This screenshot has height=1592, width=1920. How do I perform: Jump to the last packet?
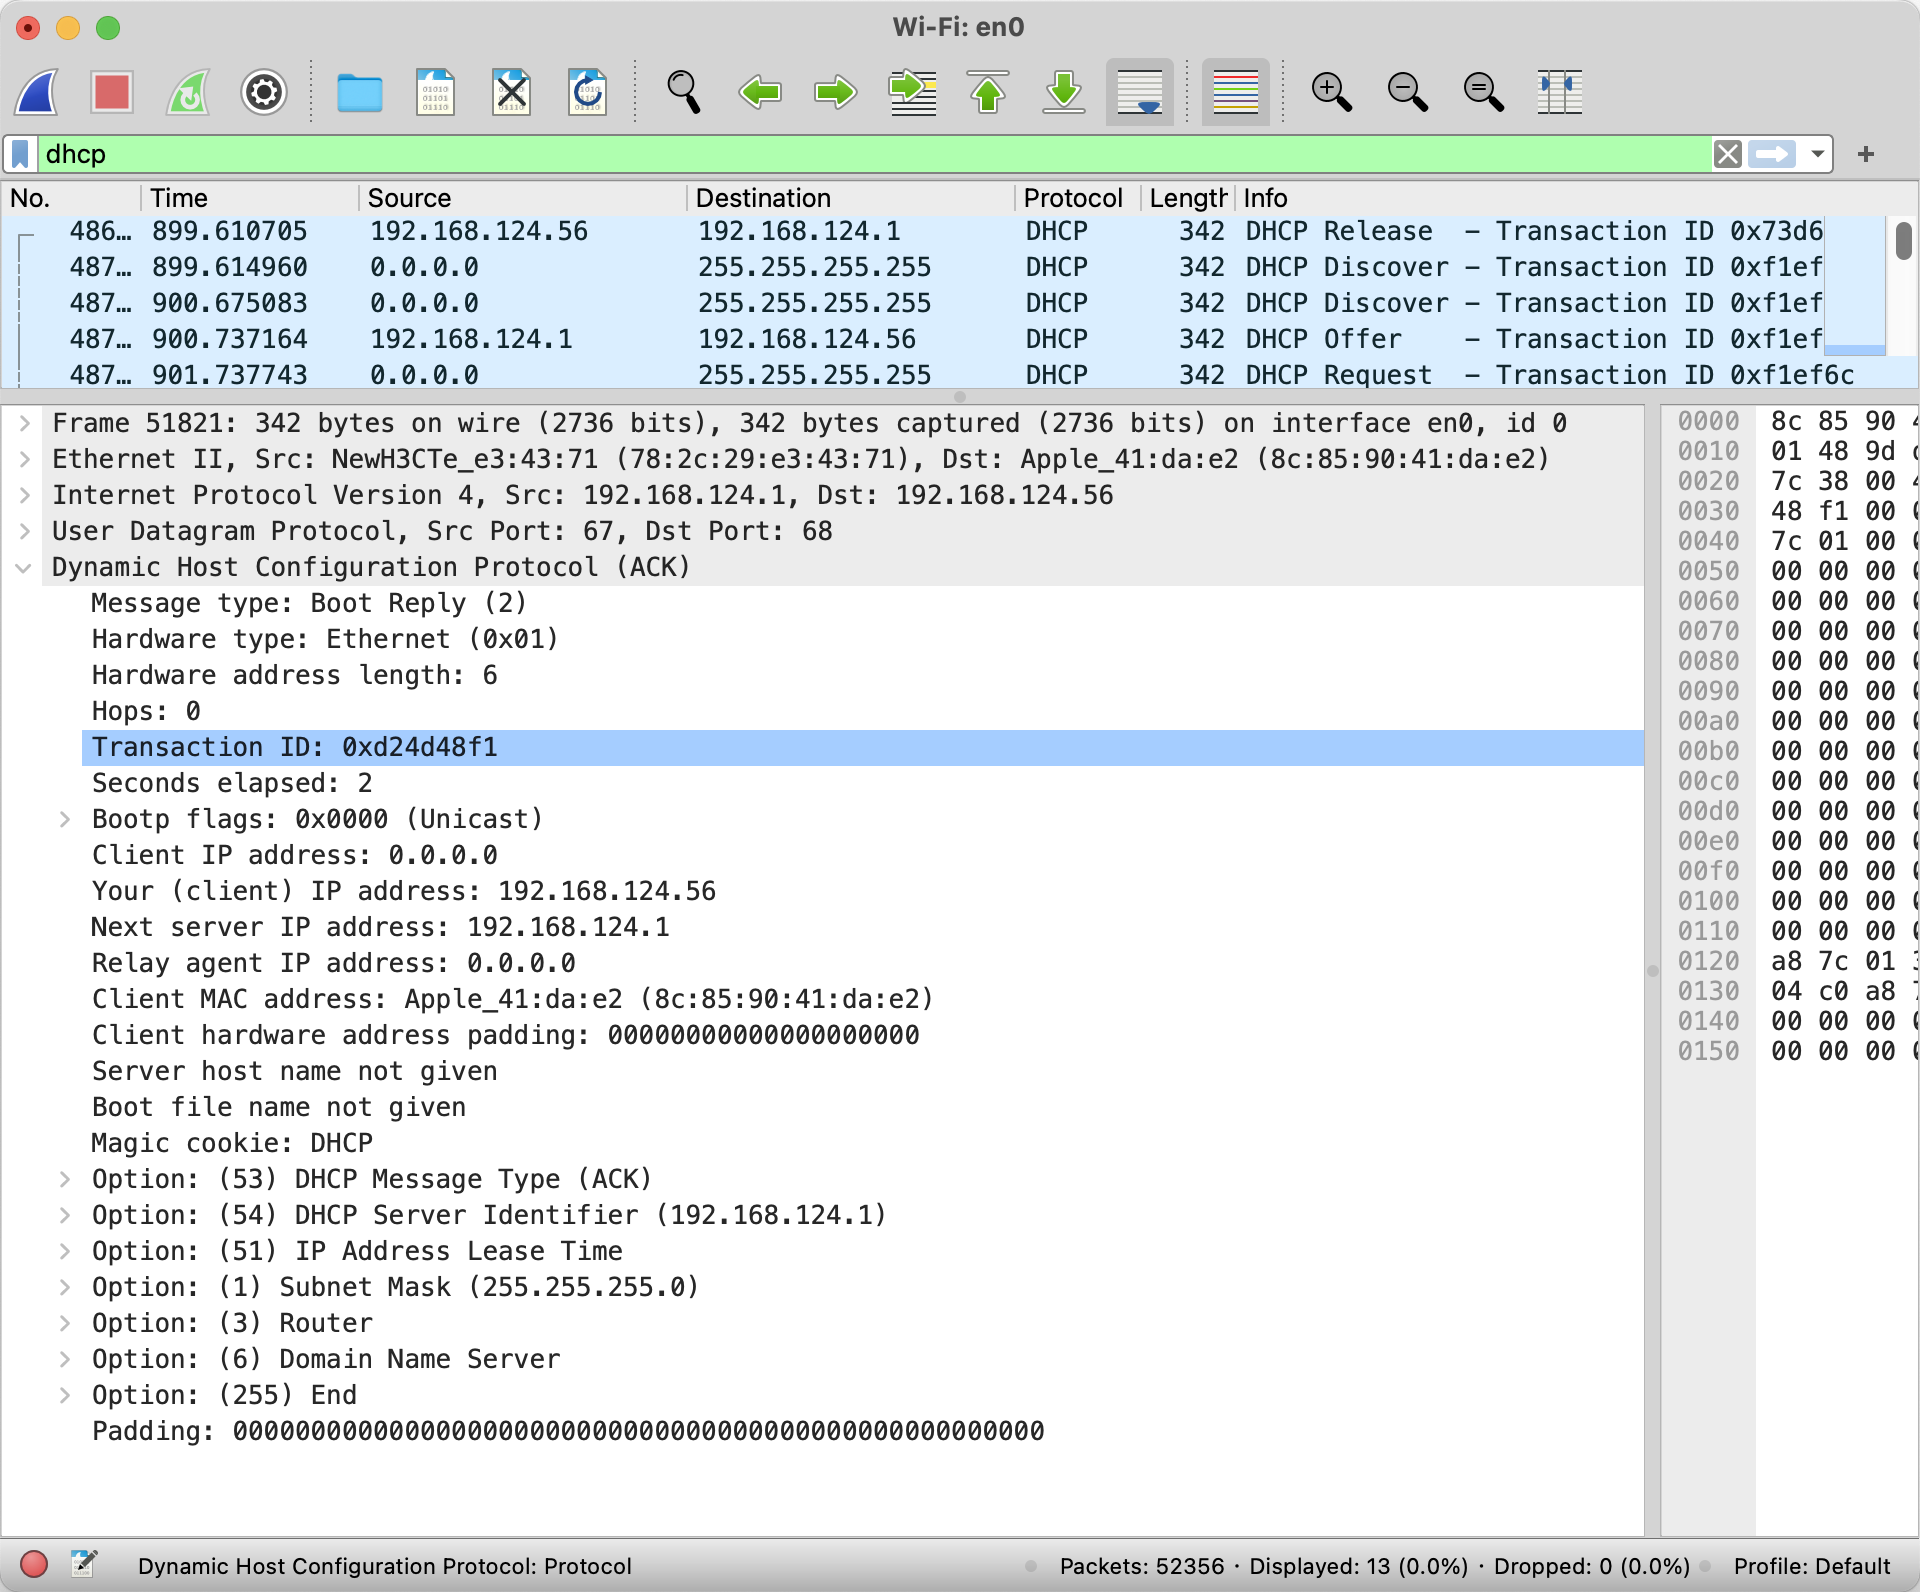click(1064, 92)
